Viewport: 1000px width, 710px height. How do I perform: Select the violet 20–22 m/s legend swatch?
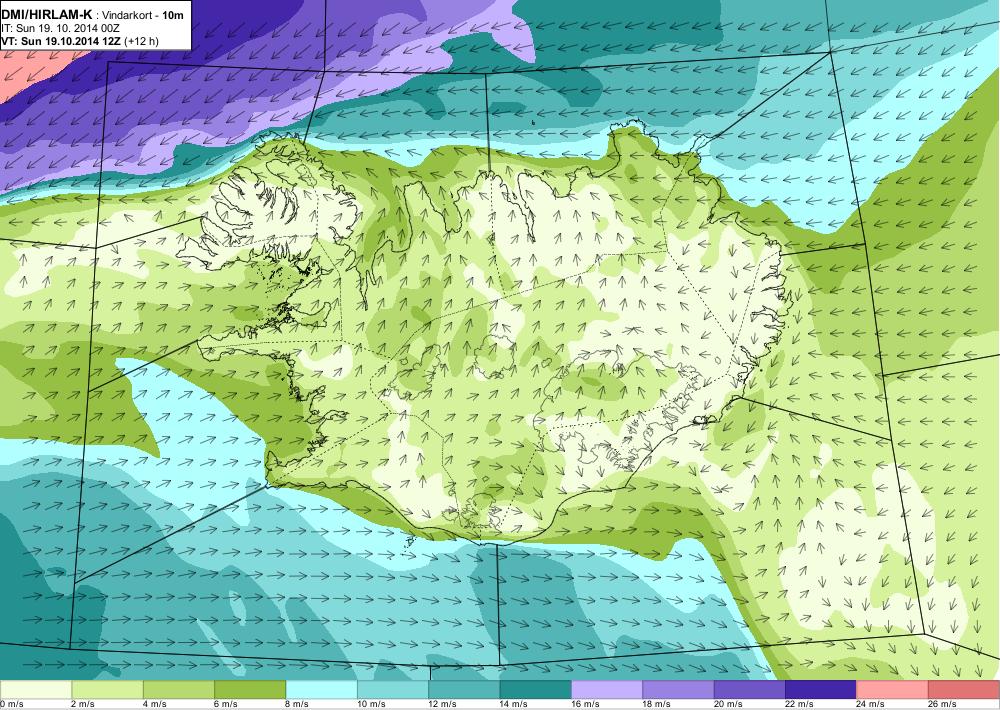click(750, 689)
